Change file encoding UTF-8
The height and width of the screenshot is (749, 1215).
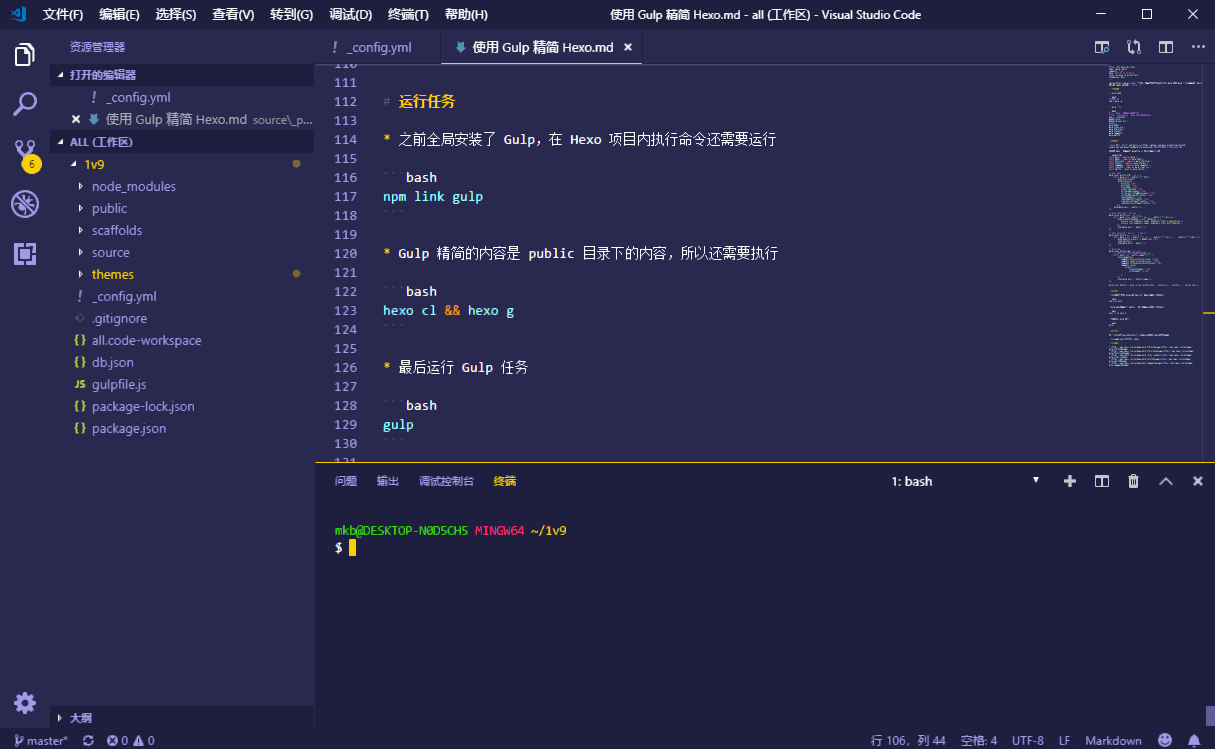pyautogui.click(x=1028, y=741)
